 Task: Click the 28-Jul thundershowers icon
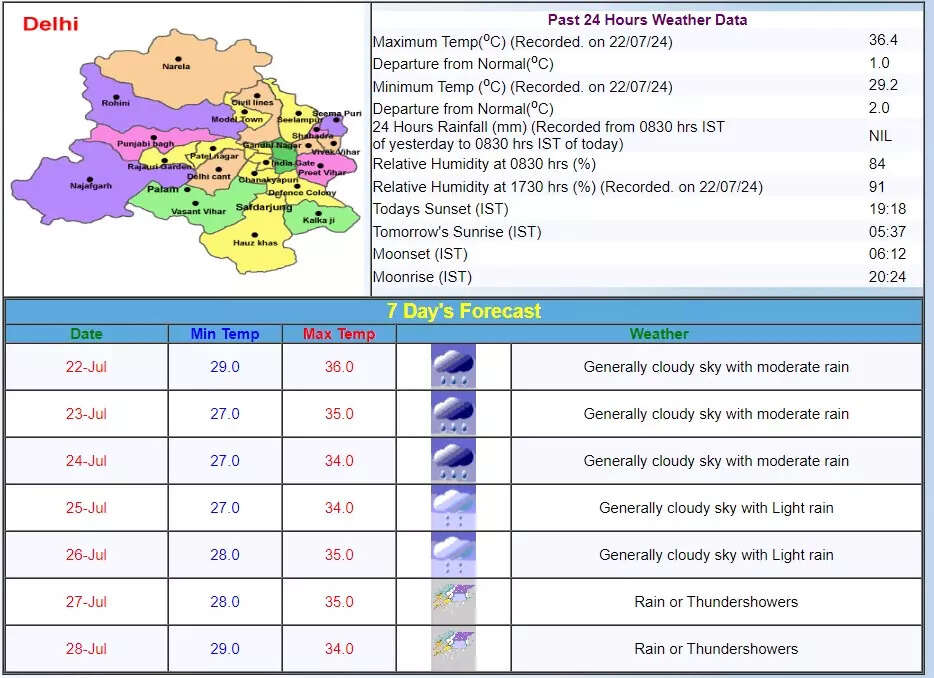453,649
